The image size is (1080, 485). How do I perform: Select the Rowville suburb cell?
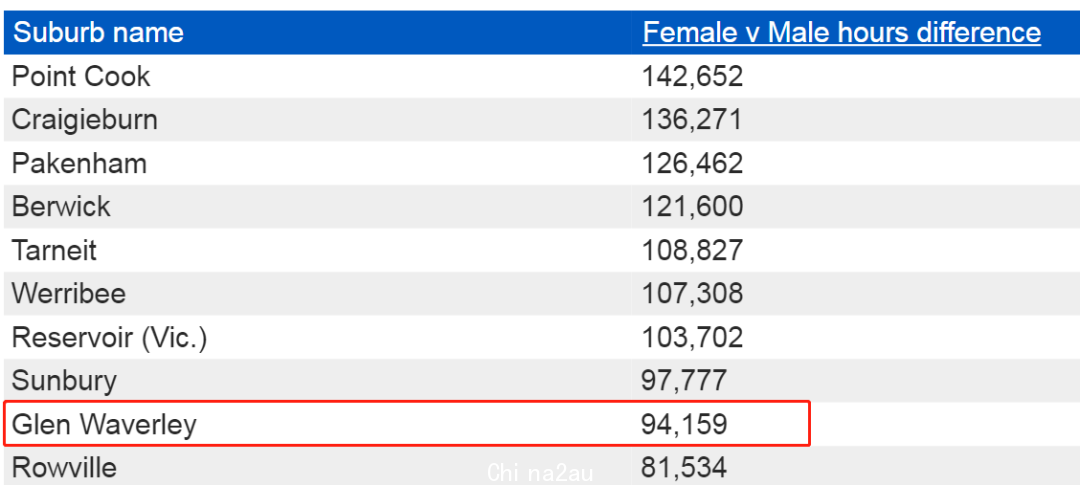coord(64,467)
